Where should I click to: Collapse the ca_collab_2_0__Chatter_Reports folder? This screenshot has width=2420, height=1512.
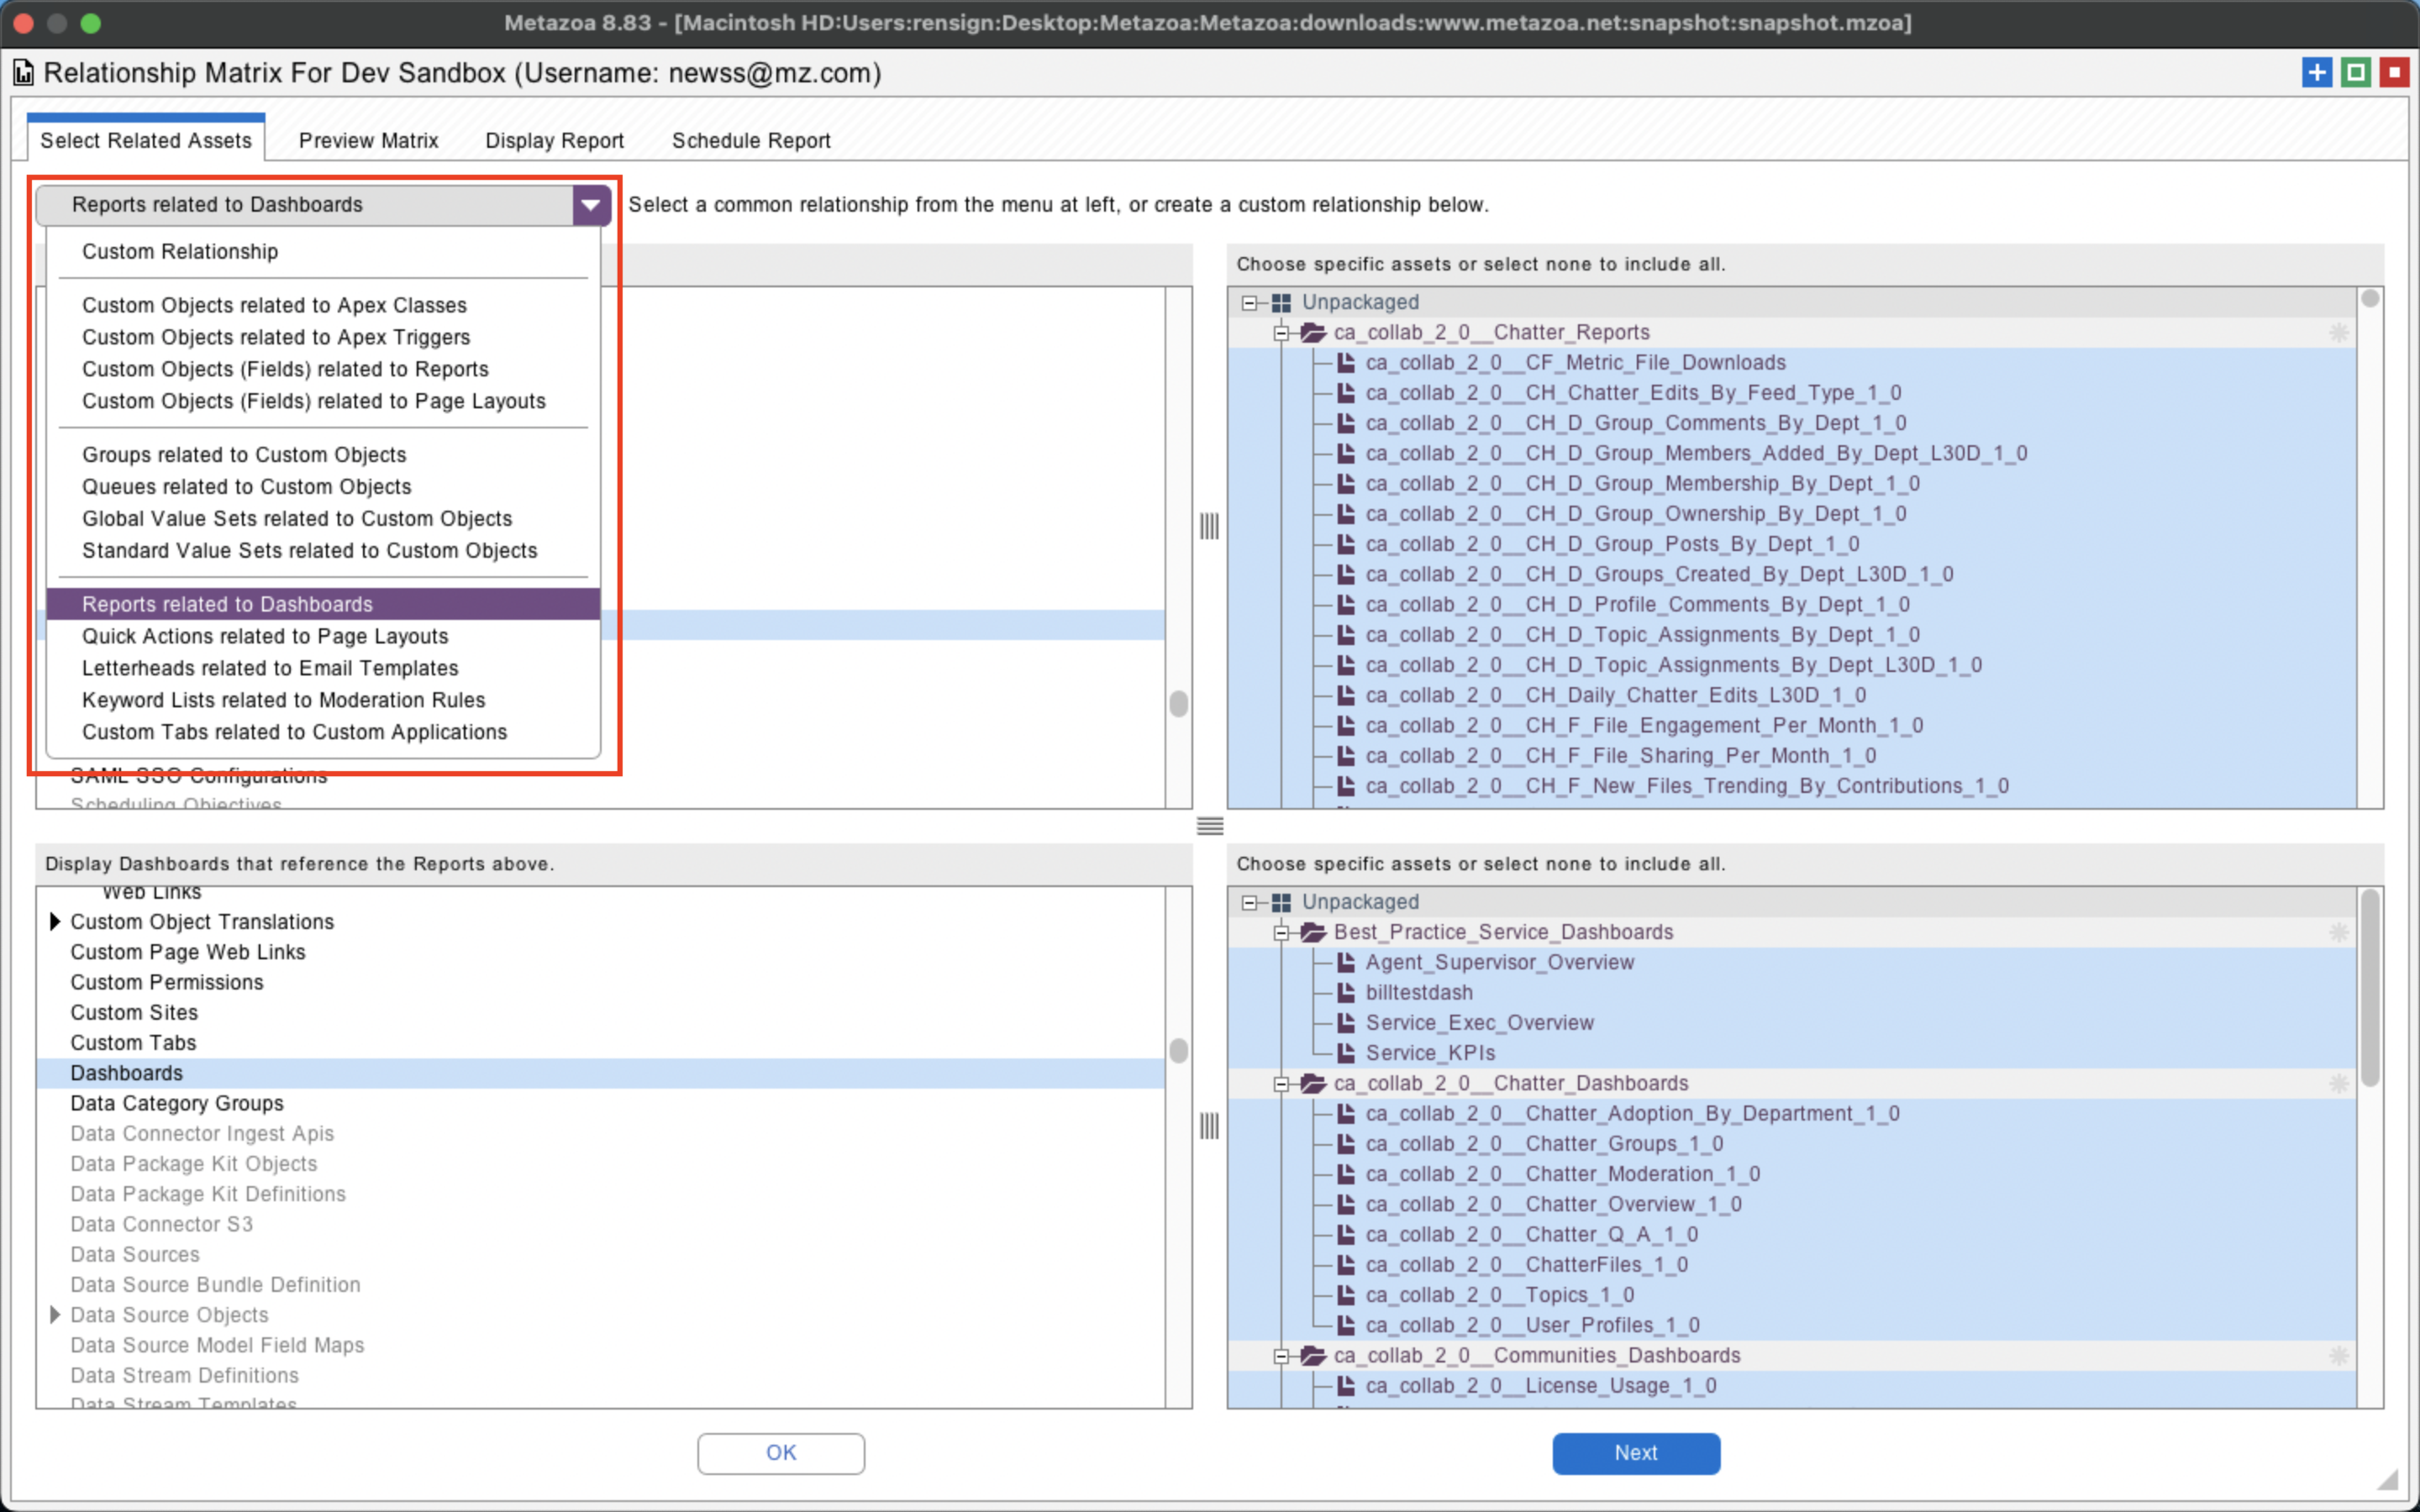click(x=1281, y=333)
